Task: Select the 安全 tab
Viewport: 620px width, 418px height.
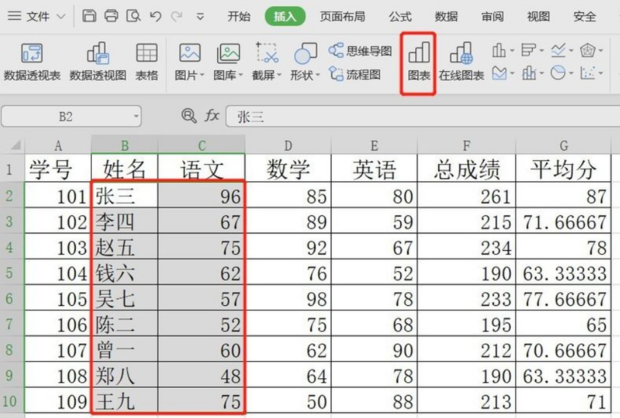Action: [584, 16]
